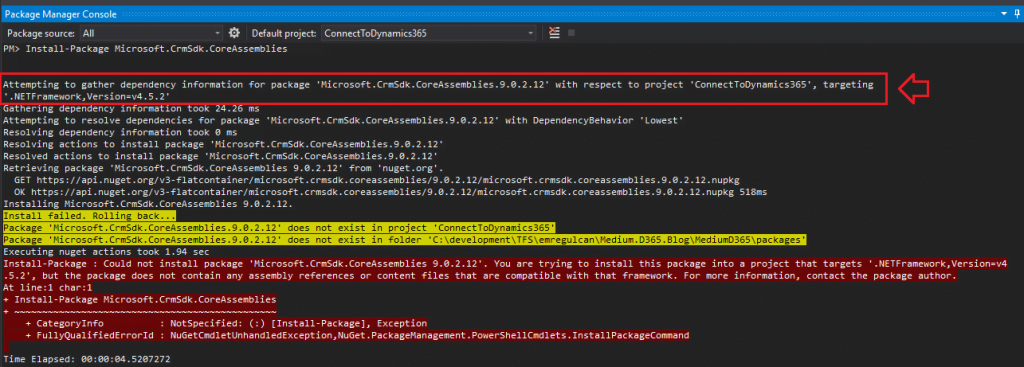Click the 'Attempting to gather dependency information' line
Image resolution: width=1024 pixels, height=367 pixels.
pos(438,91)
